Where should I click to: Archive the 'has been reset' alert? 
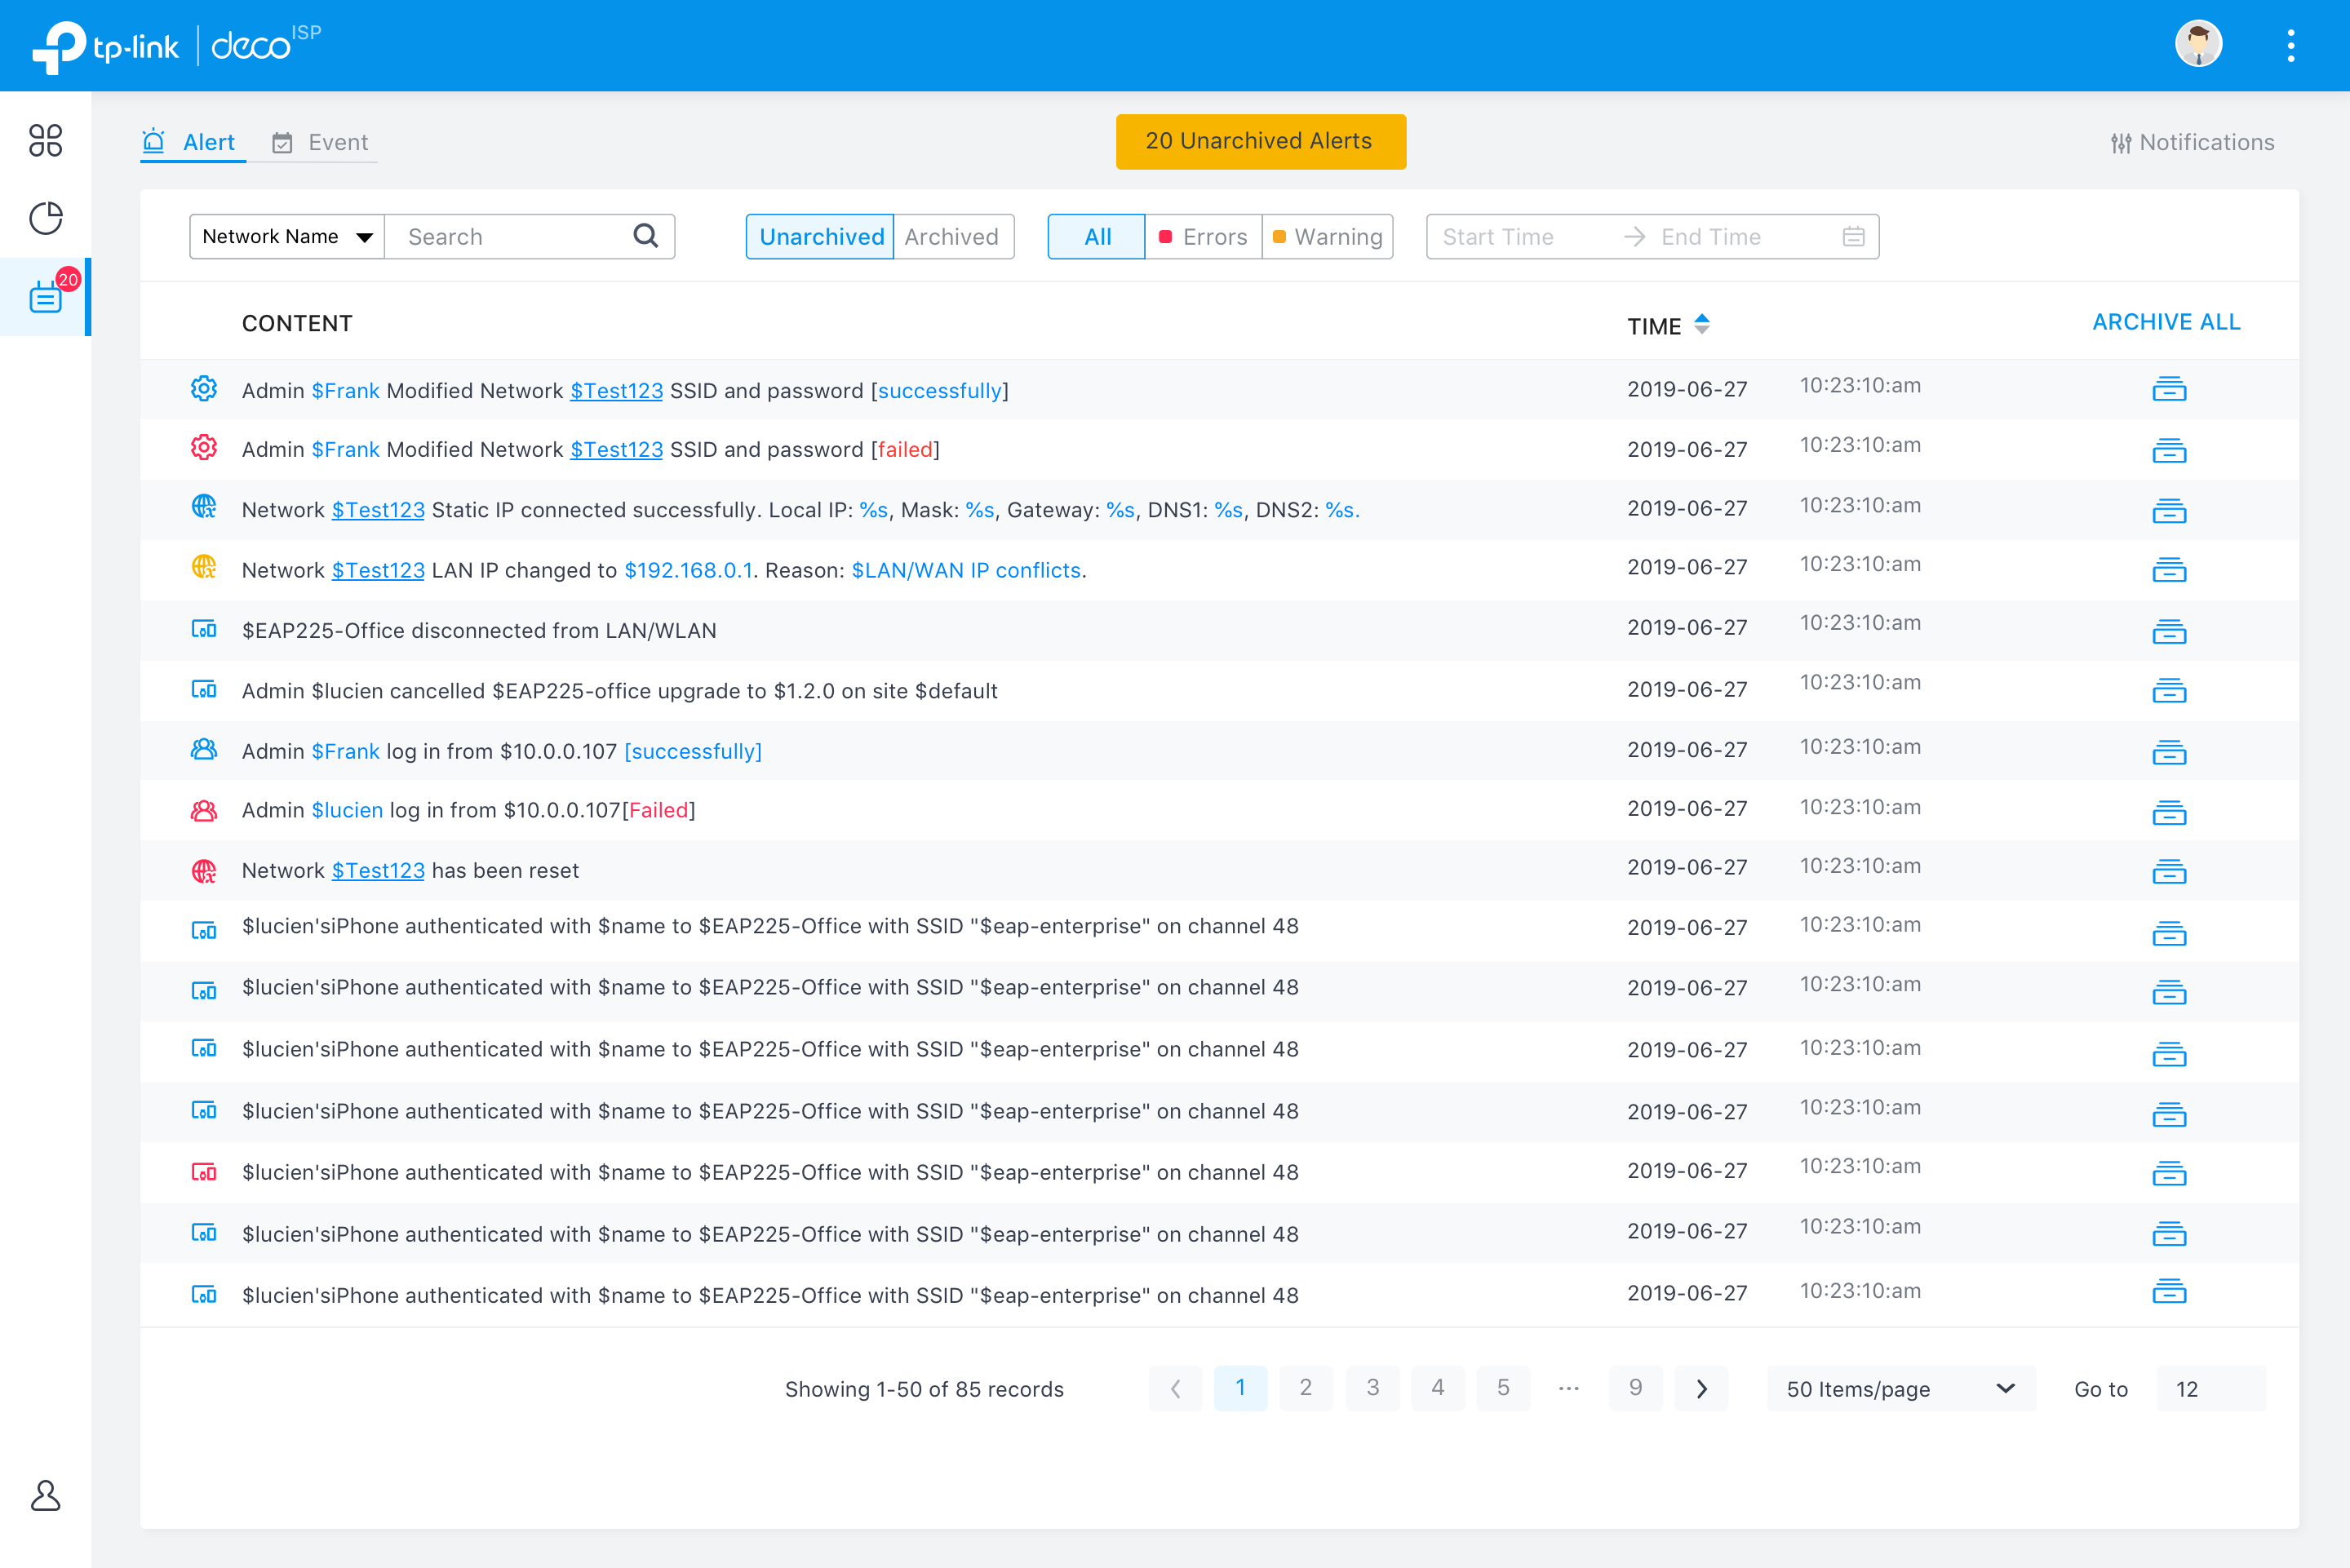2168,871
